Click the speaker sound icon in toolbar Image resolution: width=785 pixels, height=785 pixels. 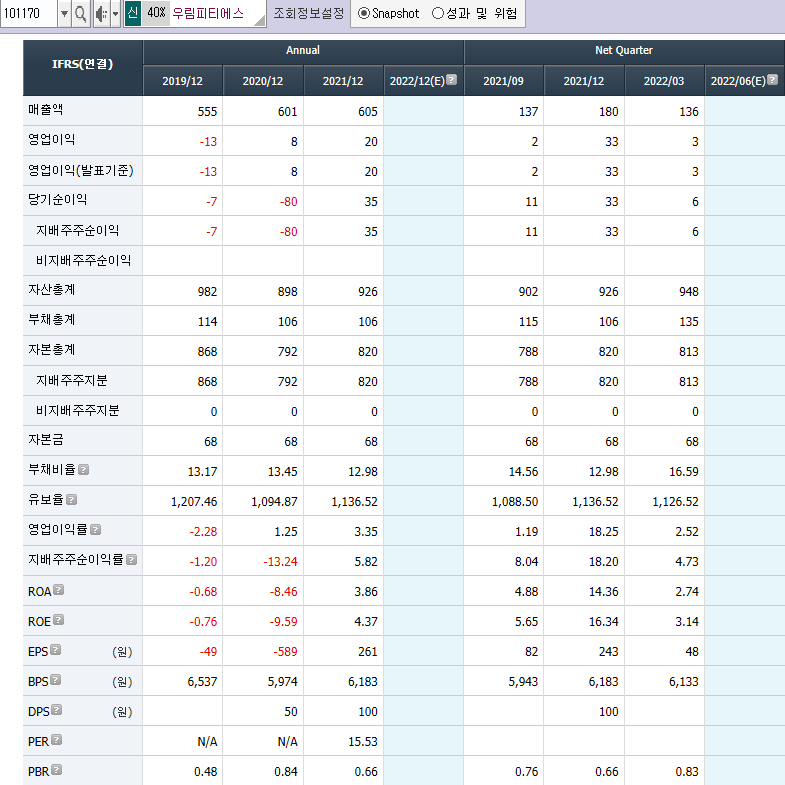[x=101, y=14]
